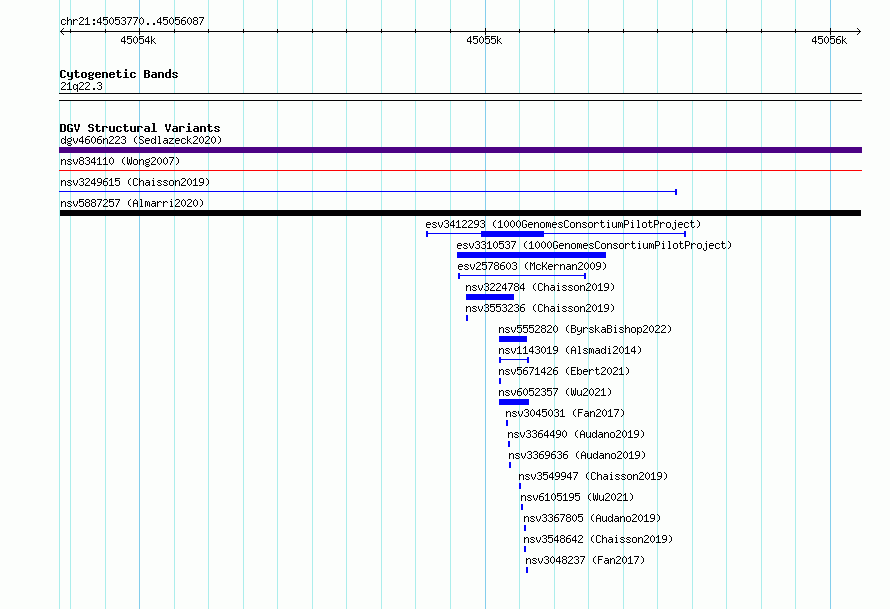Open variant nsv1143019 (Alsmadi2014) label
890x609 pixels.
pos(570,350)
